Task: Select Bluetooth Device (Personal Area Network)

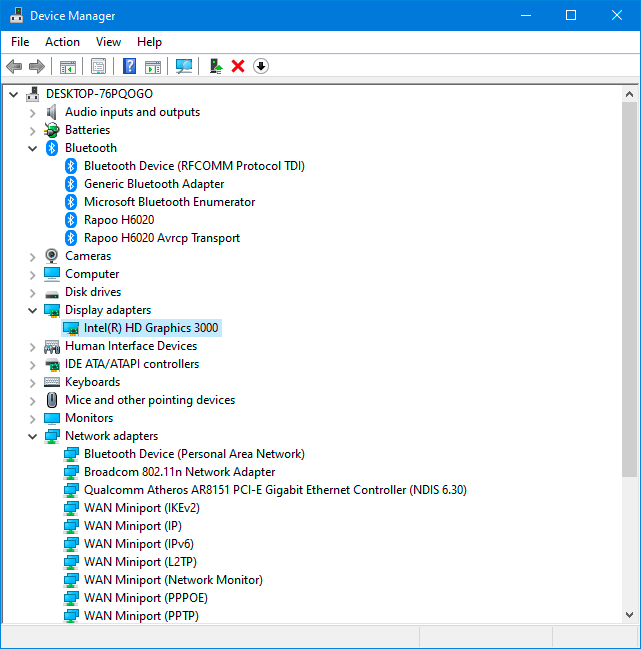Action: click(194, 454)
